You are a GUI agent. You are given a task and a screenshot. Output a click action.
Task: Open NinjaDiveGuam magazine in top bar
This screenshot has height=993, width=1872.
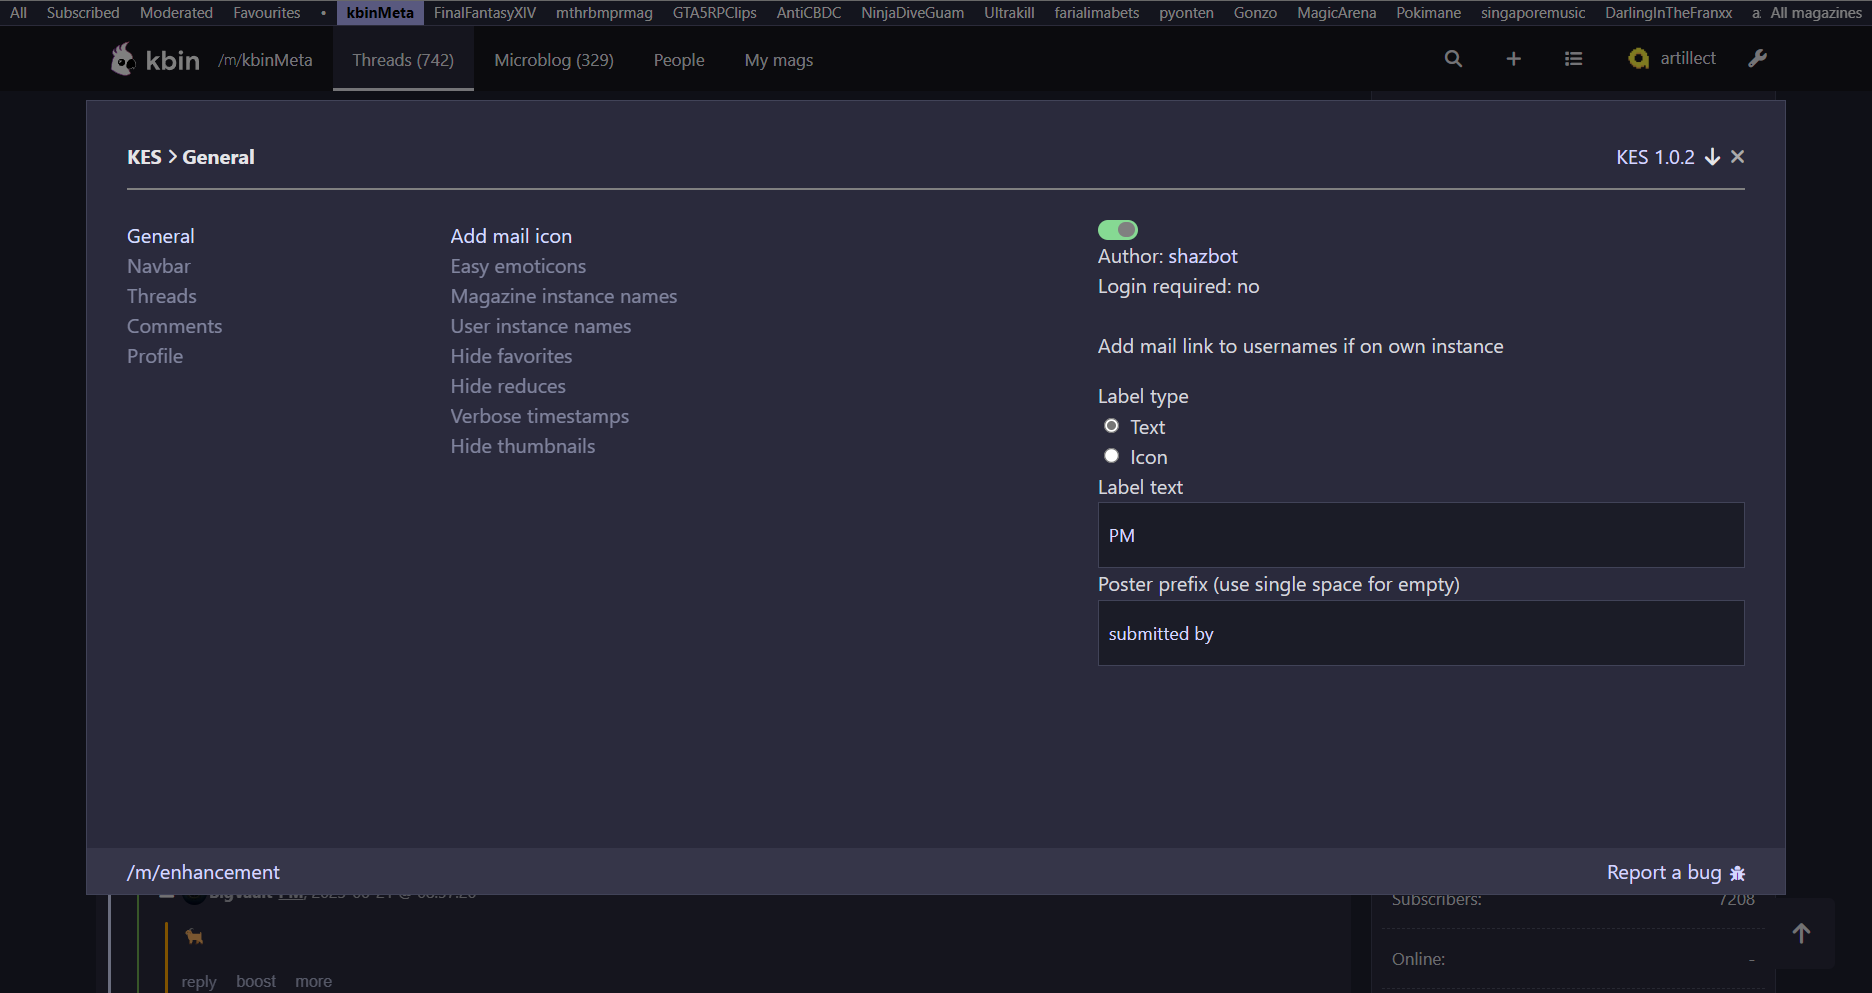[x=913, y=13]
